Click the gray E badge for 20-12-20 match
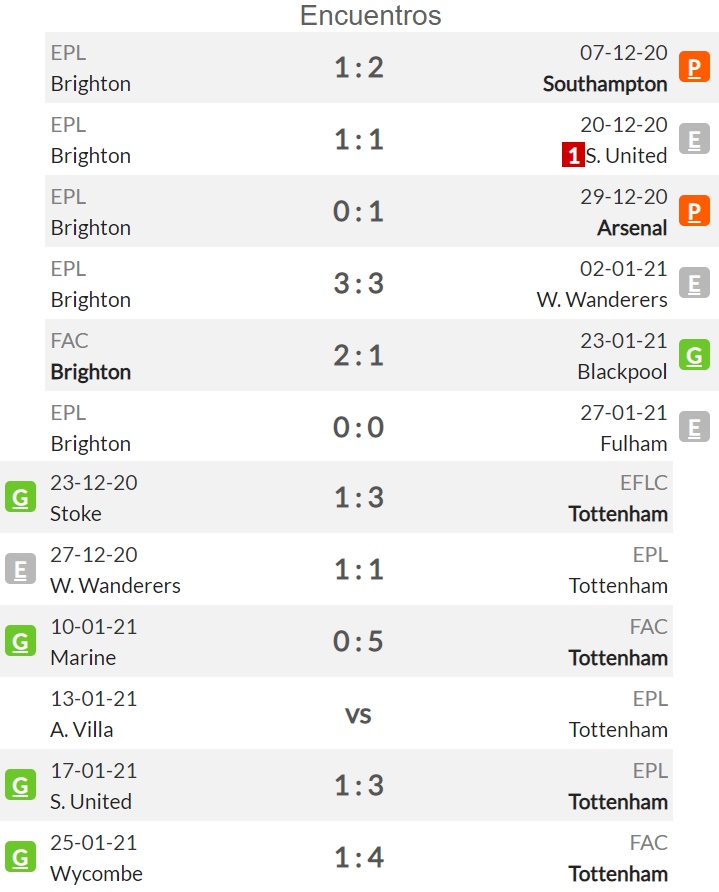Image resolution: width=719 pixels, height=892 pixels. click(694, 139)
